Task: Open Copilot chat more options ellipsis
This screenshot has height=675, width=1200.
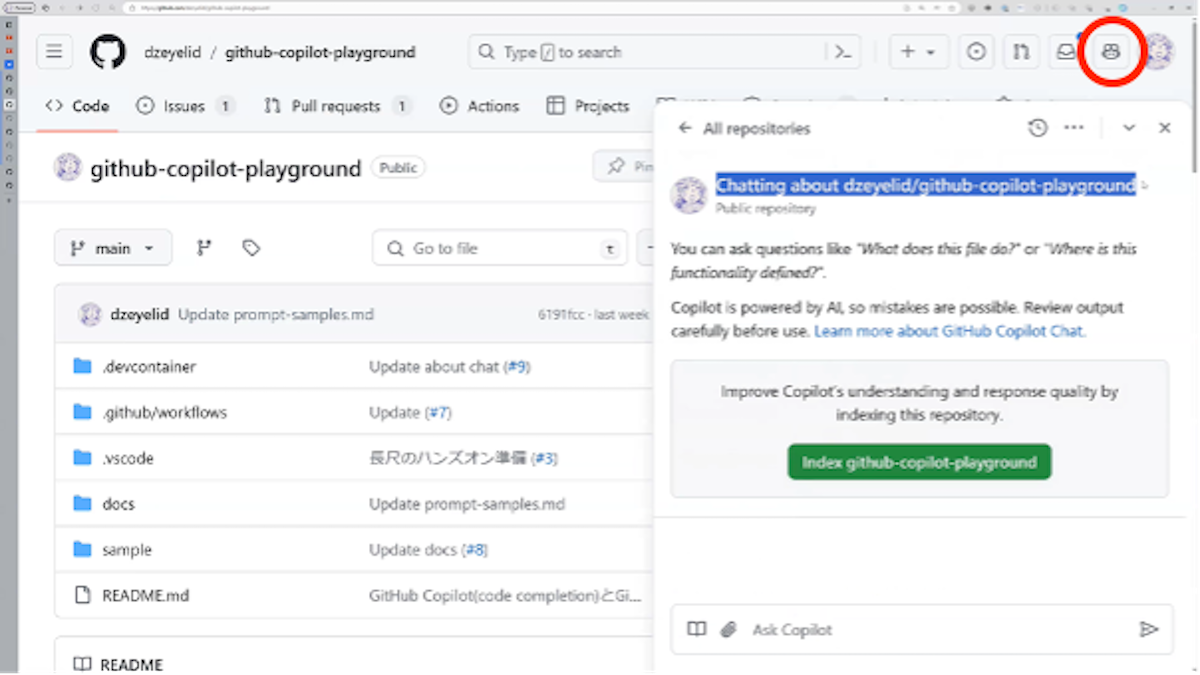Action: (1074, 128)
